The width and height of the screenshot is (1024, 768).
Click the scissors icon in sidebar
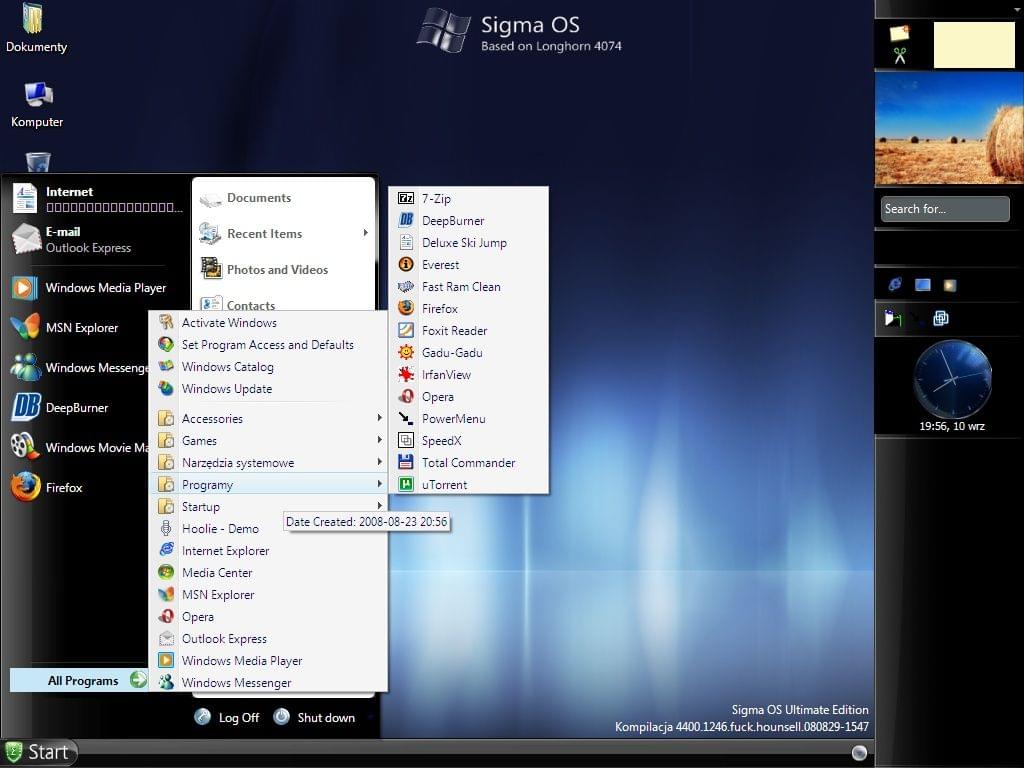click(x=900, y=56)
